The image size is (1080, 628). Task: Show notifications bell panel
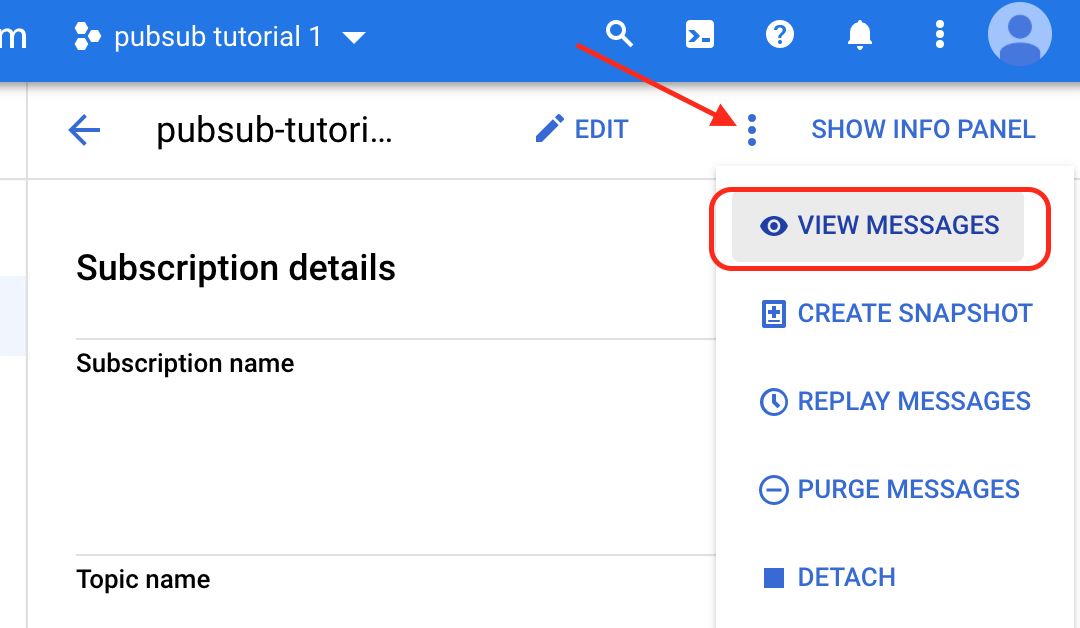860,34
